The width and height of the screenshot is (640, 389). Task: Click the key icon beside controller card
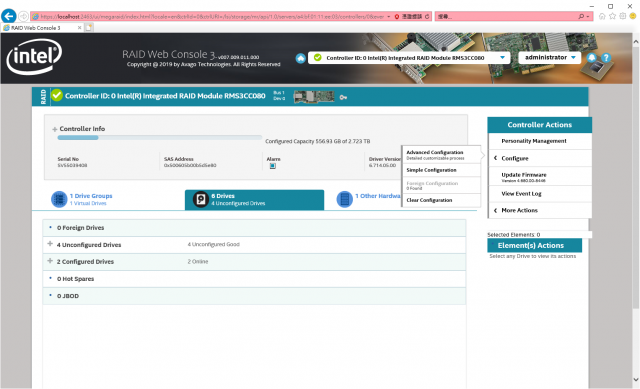(343, 98)
